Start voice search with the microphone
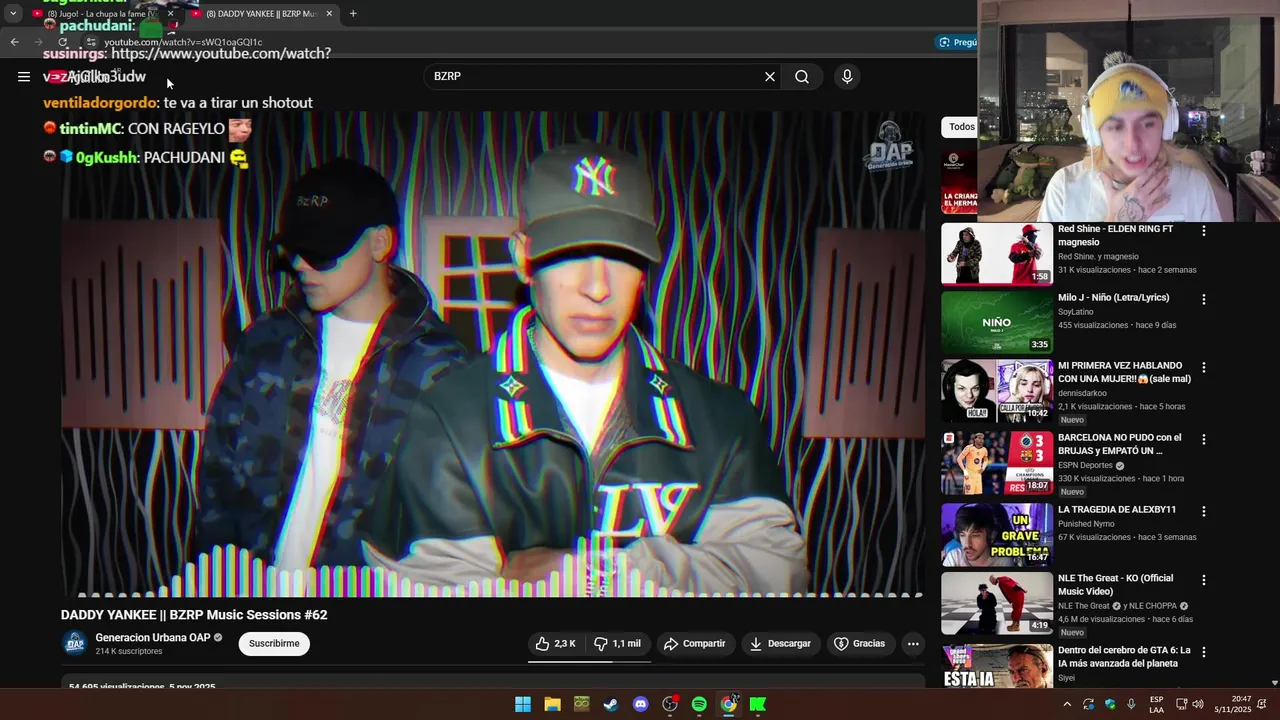The width and height of the screenshot is (1280, 720). [x=847, y=76]
